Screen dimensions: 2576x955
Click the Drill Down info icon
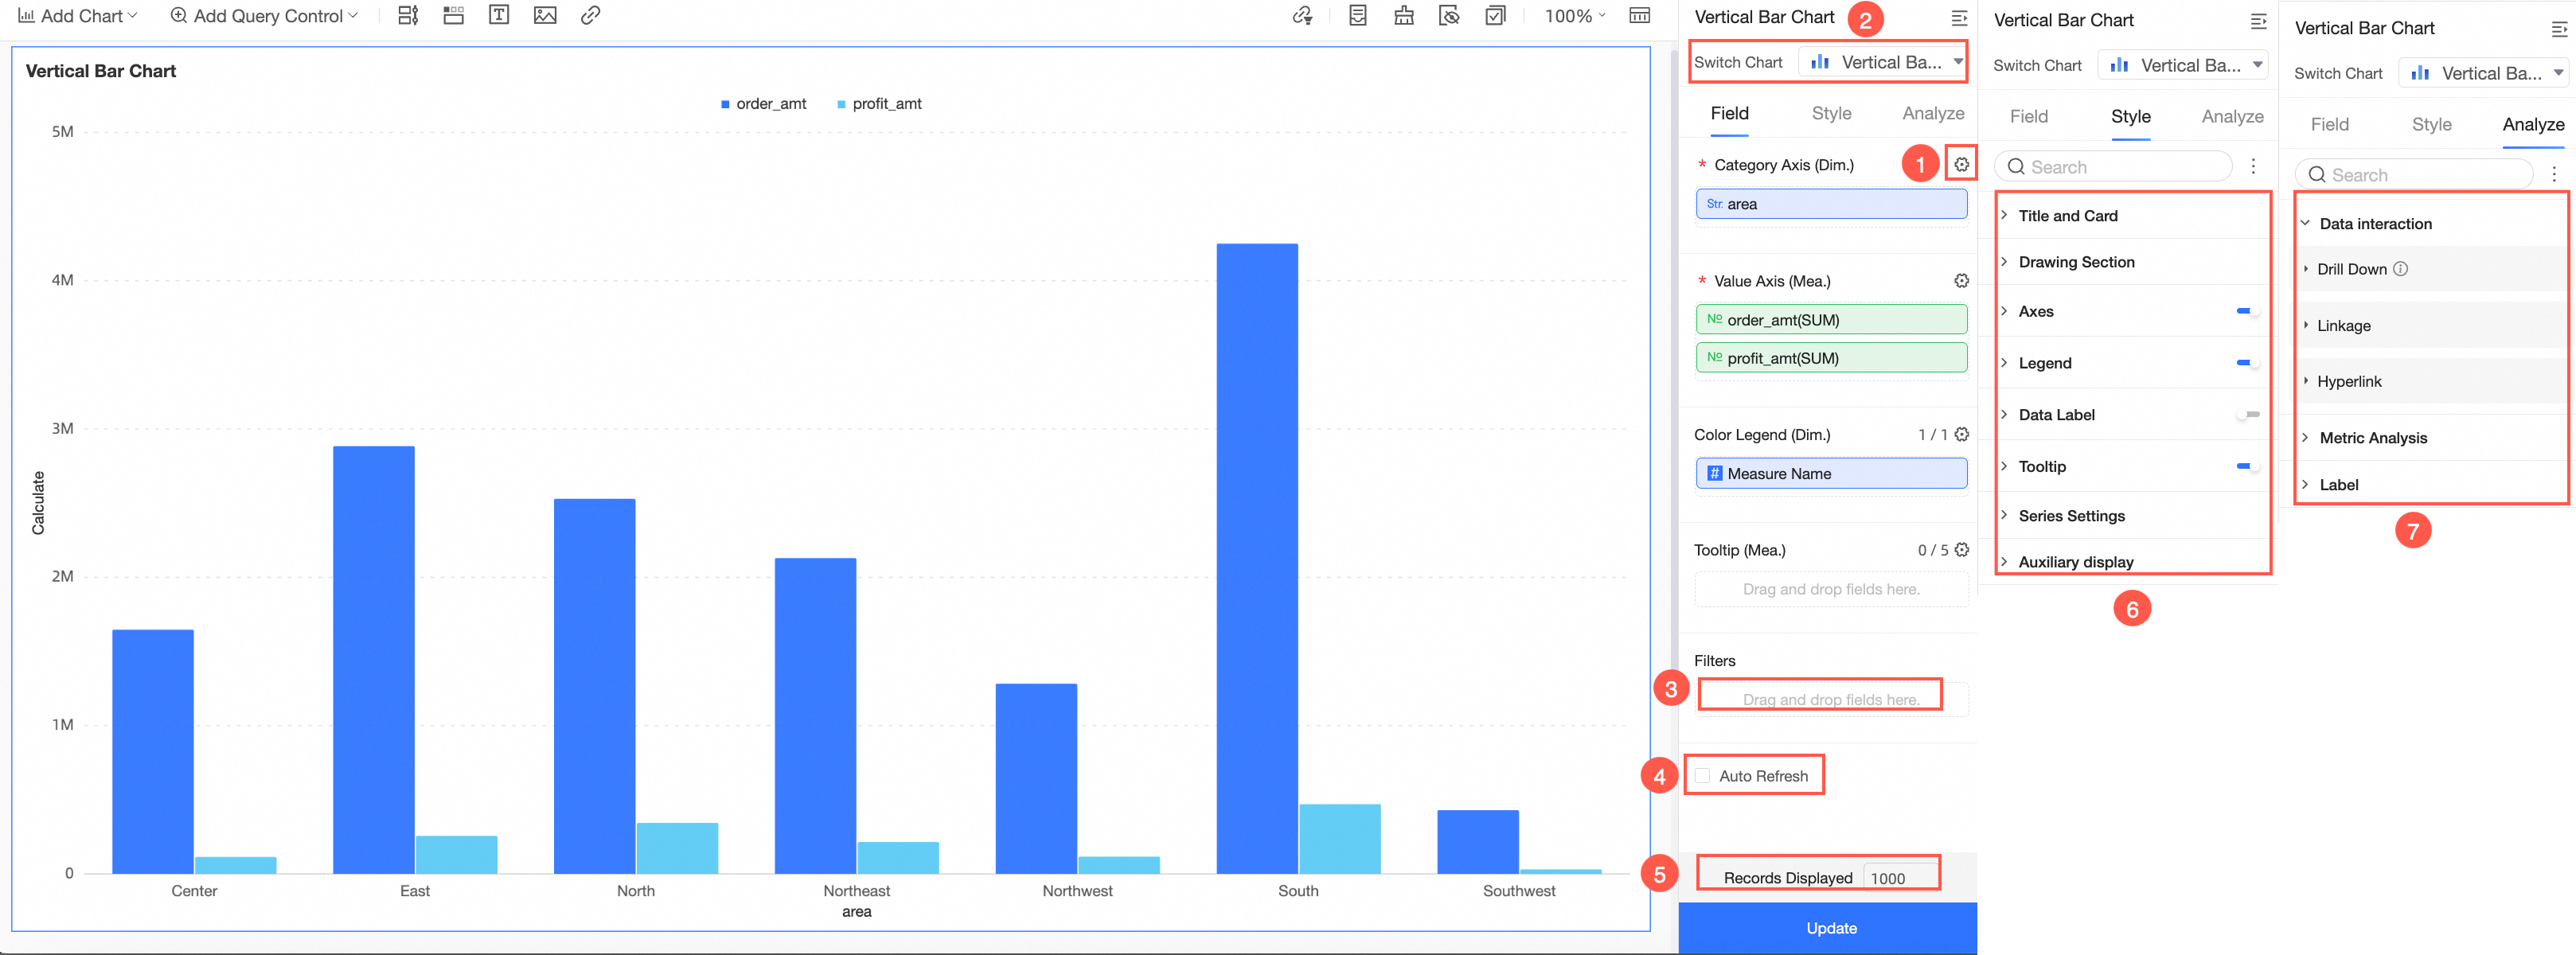(2400, 269)
